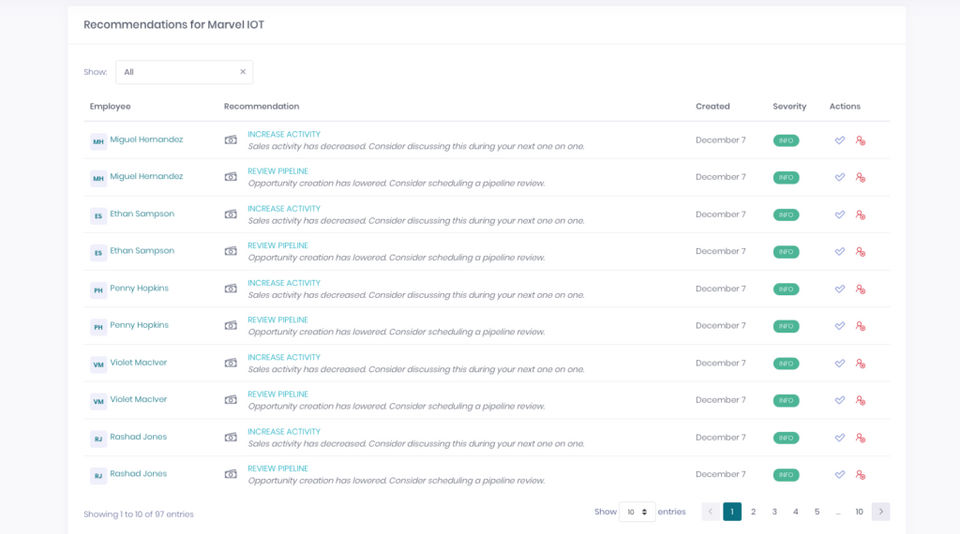Click checkmark for Penny Hopkins' Review Pipeline row
Image resolution: width=960 pixels, height=534 pixels.
coord(840,326)
